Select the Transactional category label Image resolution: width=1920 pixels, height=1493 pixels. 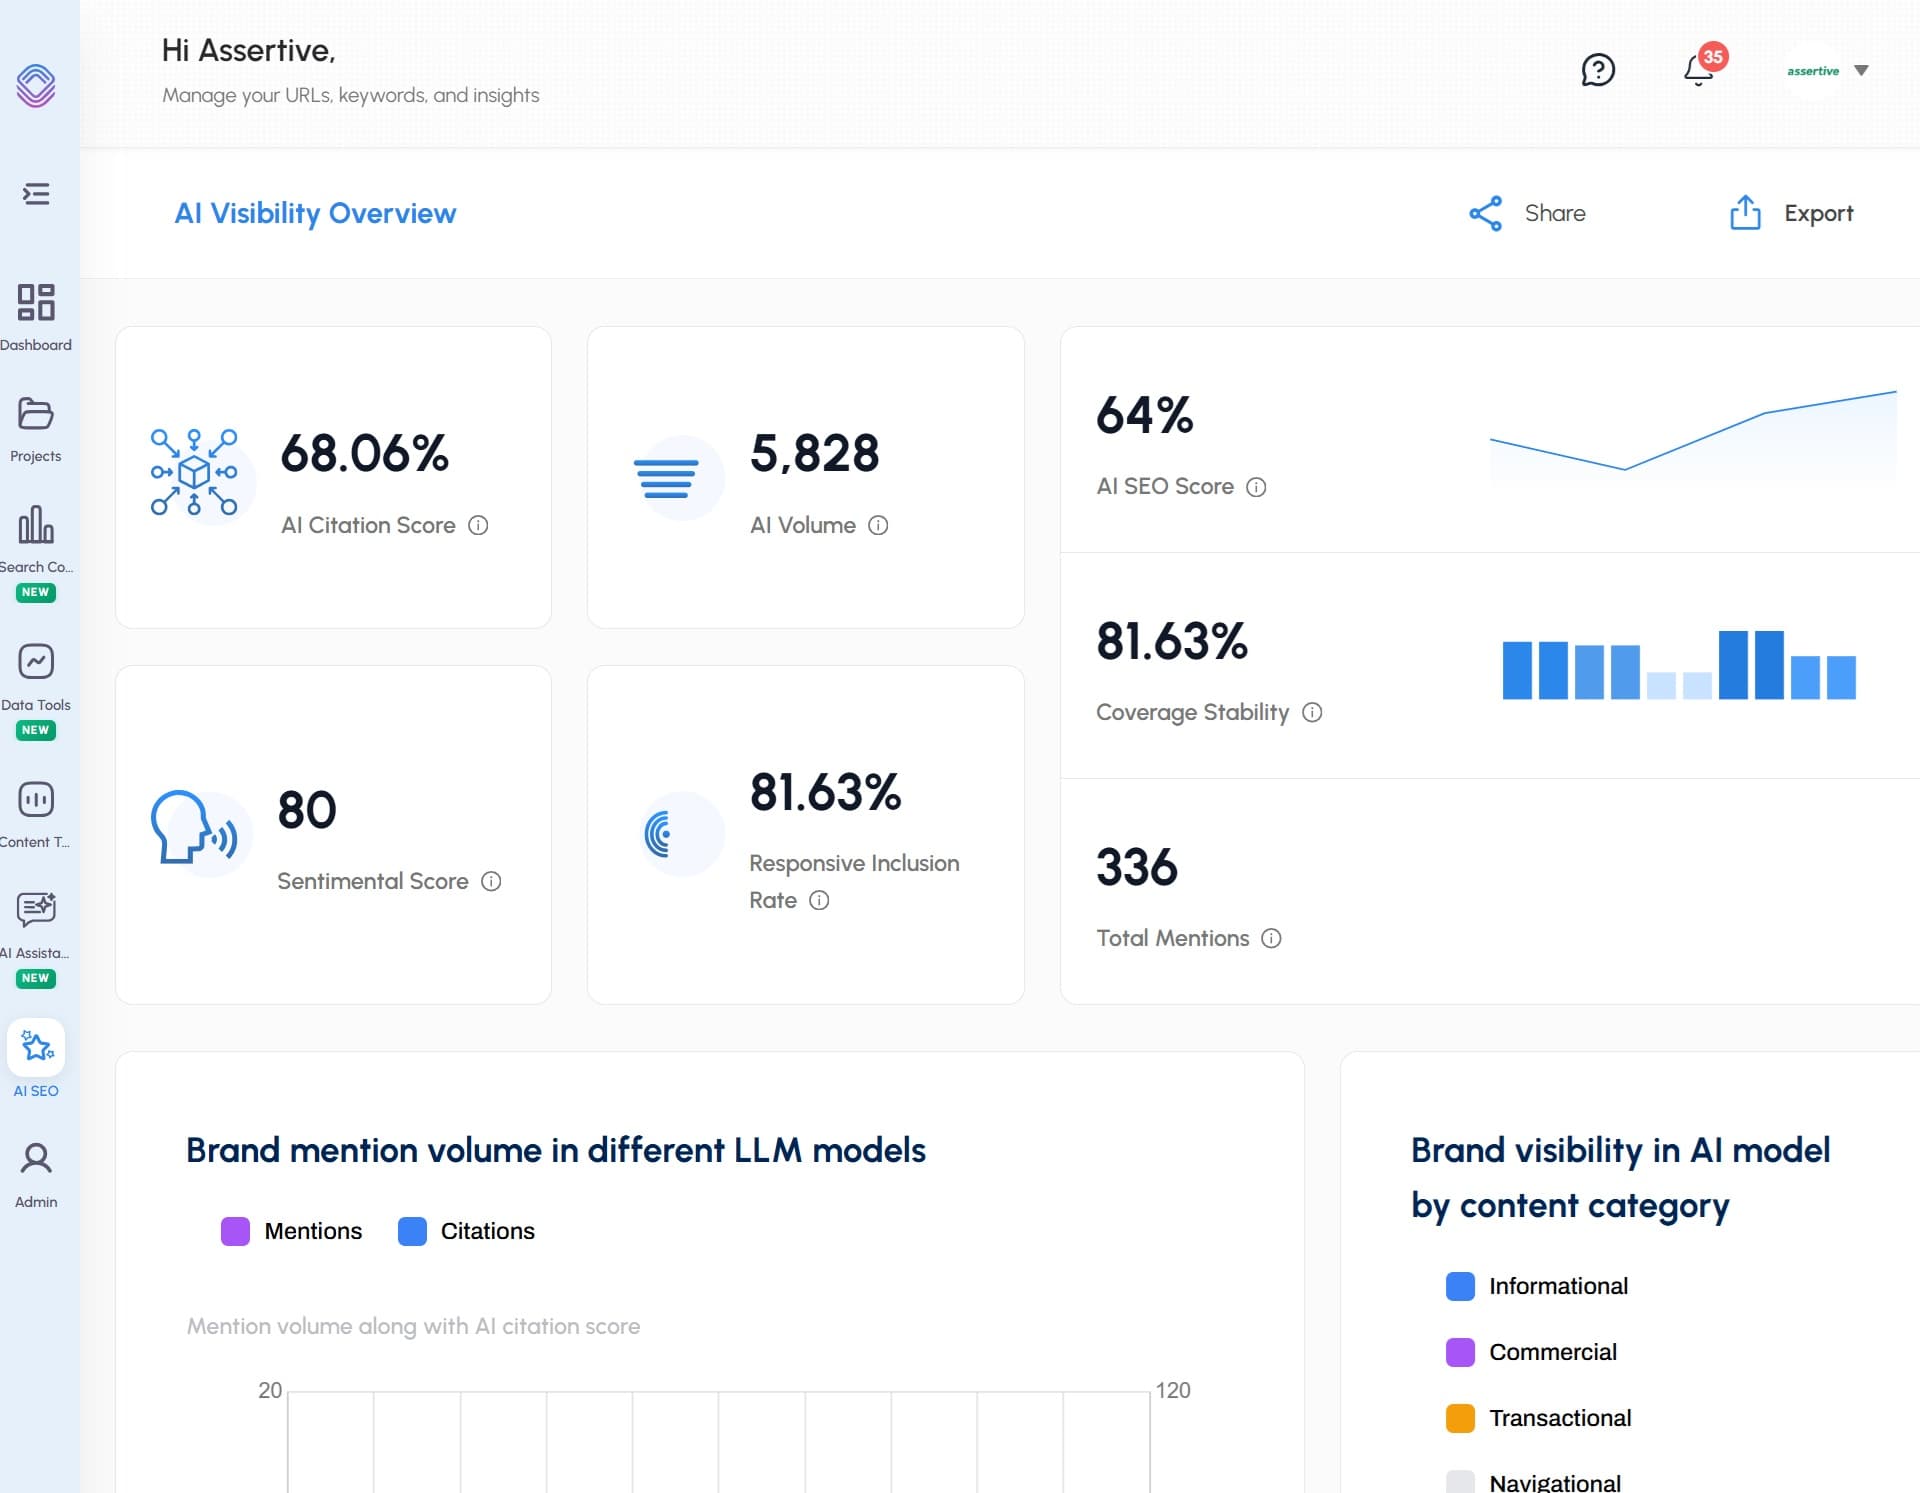(x=1559, y=1417)
